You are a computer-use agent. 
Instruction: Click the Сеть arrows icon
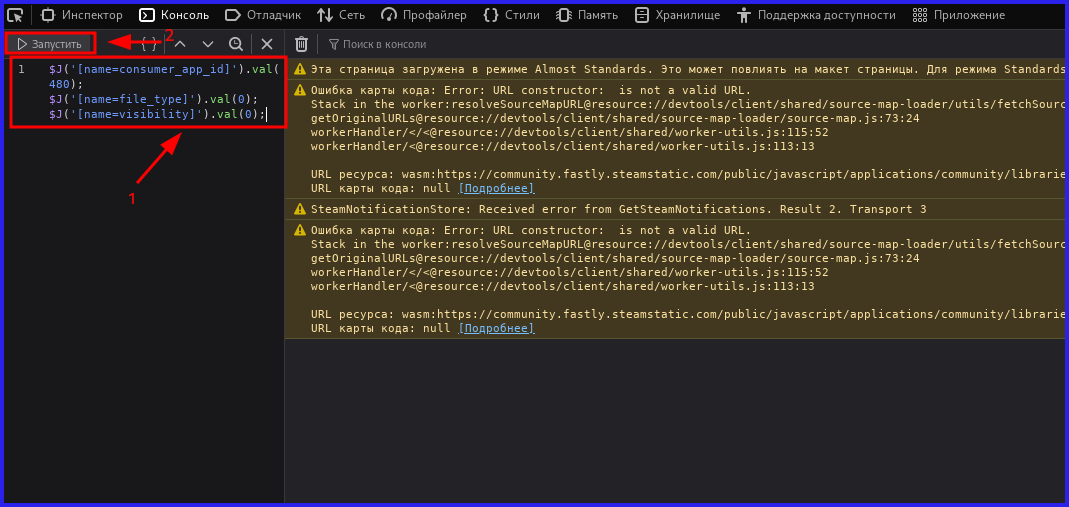click(x=325, y=15)
